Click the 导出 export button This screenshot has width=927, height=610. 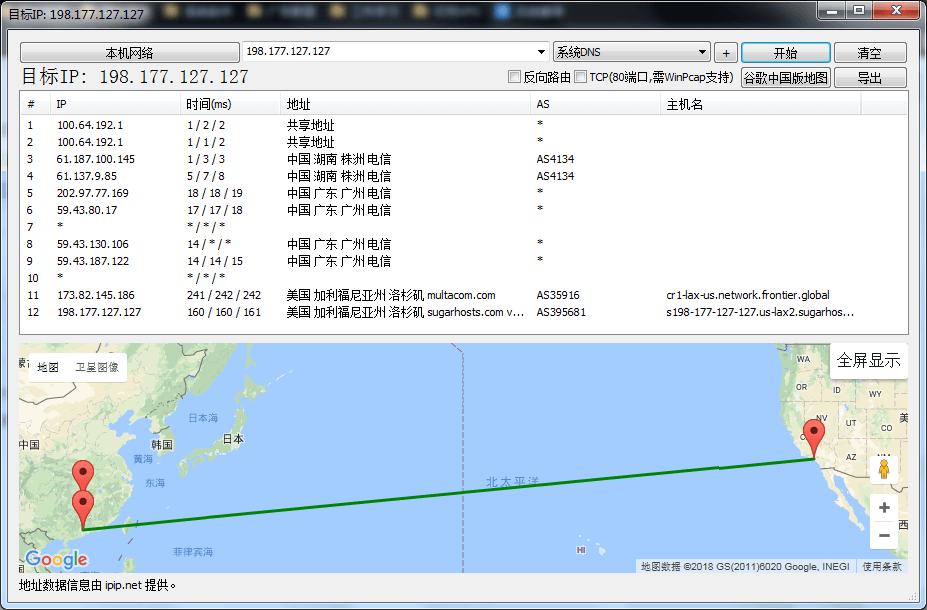[x=869, y=78]
